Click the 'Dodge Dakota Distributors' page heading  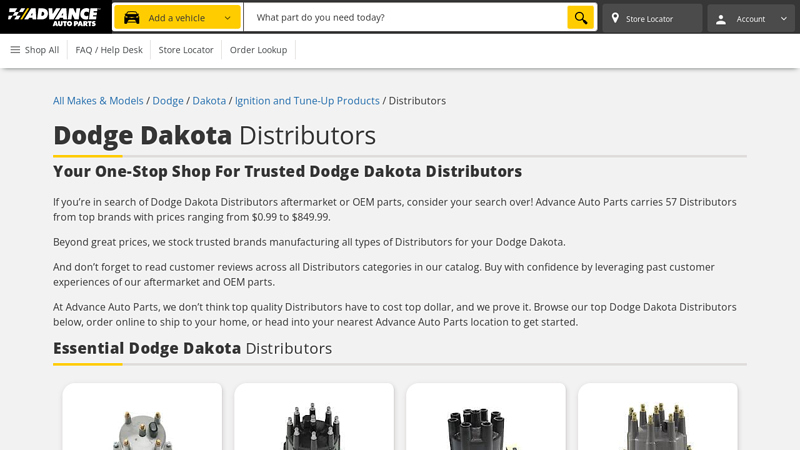(x=214, y=135)
